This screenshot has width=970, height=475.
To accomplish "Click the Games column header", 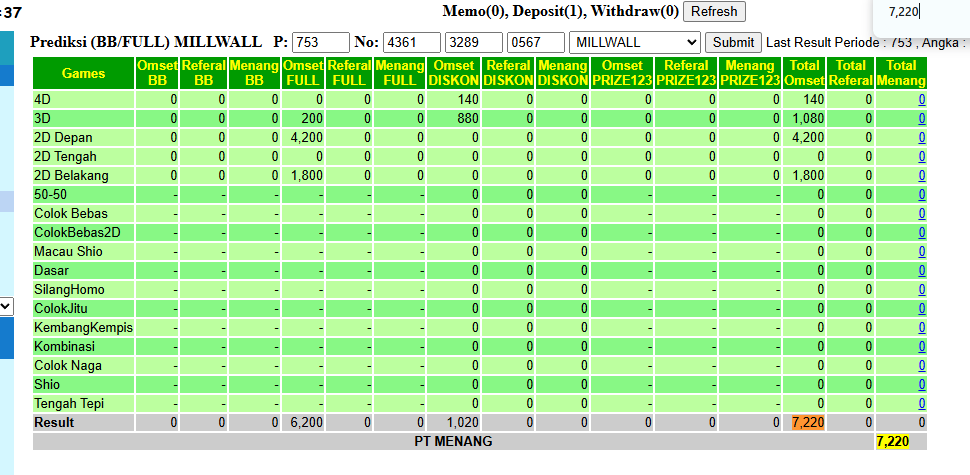I will [84, 73].
